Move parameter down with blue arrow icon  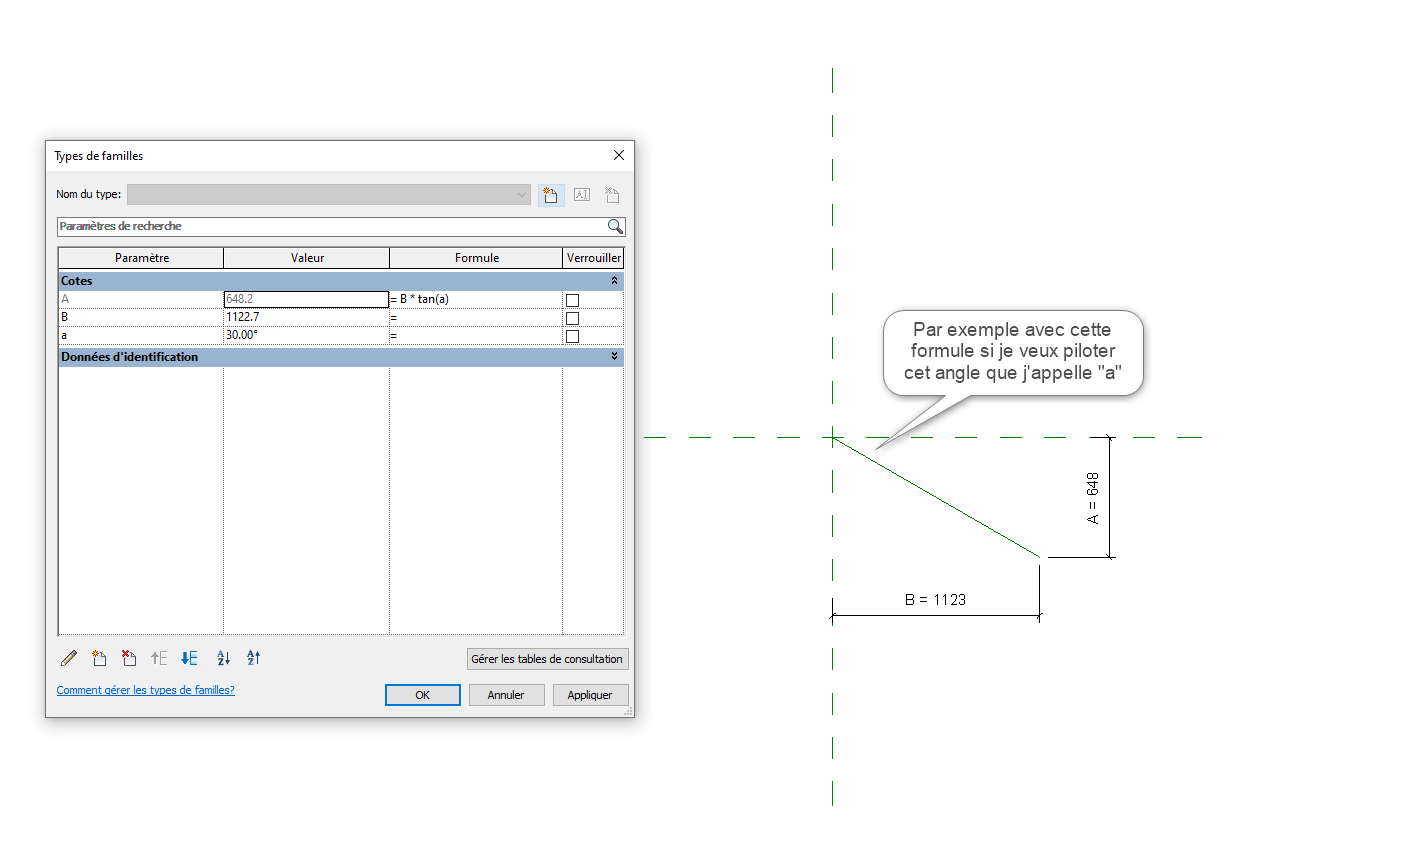click(189, 658)
